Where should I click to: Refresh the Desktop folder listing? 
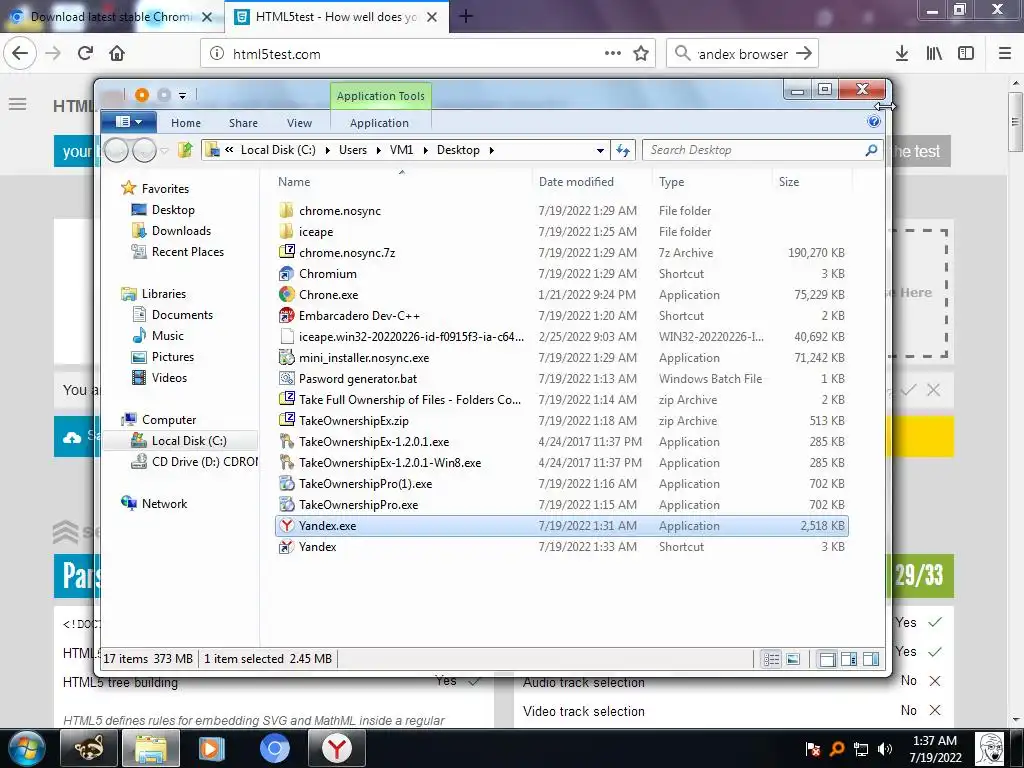click(x=623, y=150)
